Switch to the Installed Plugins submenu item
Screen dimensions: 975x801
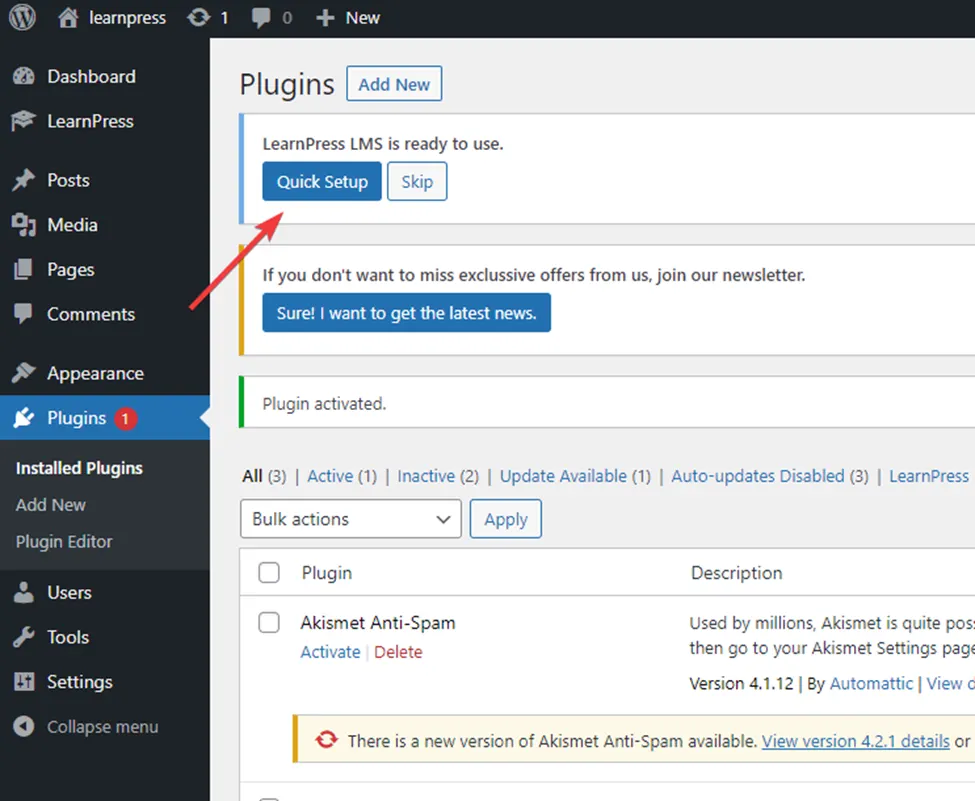pyautogui.click(x=78, y=467)
